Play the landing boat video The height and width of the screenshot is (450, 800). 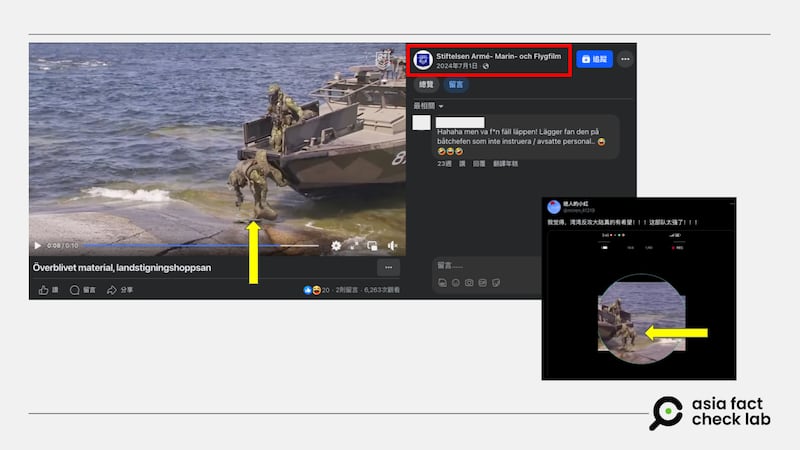click(x=38, y=245)
